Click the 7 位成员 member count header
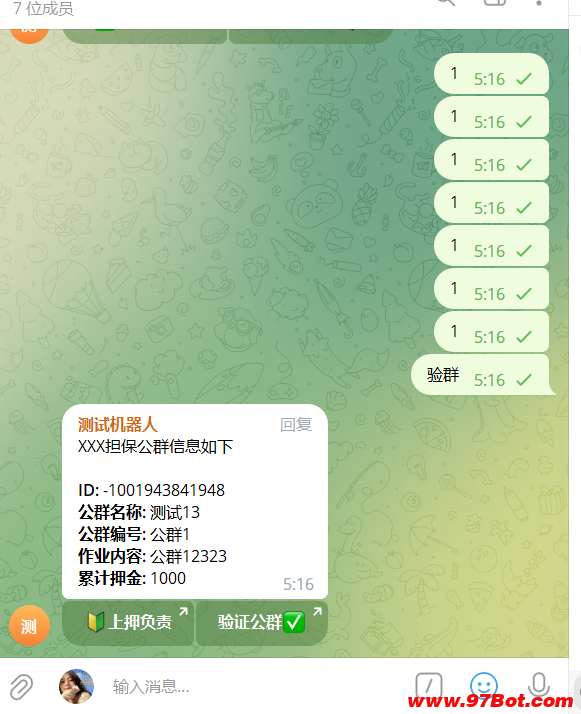581x714 pixels. tap(43, 8)
